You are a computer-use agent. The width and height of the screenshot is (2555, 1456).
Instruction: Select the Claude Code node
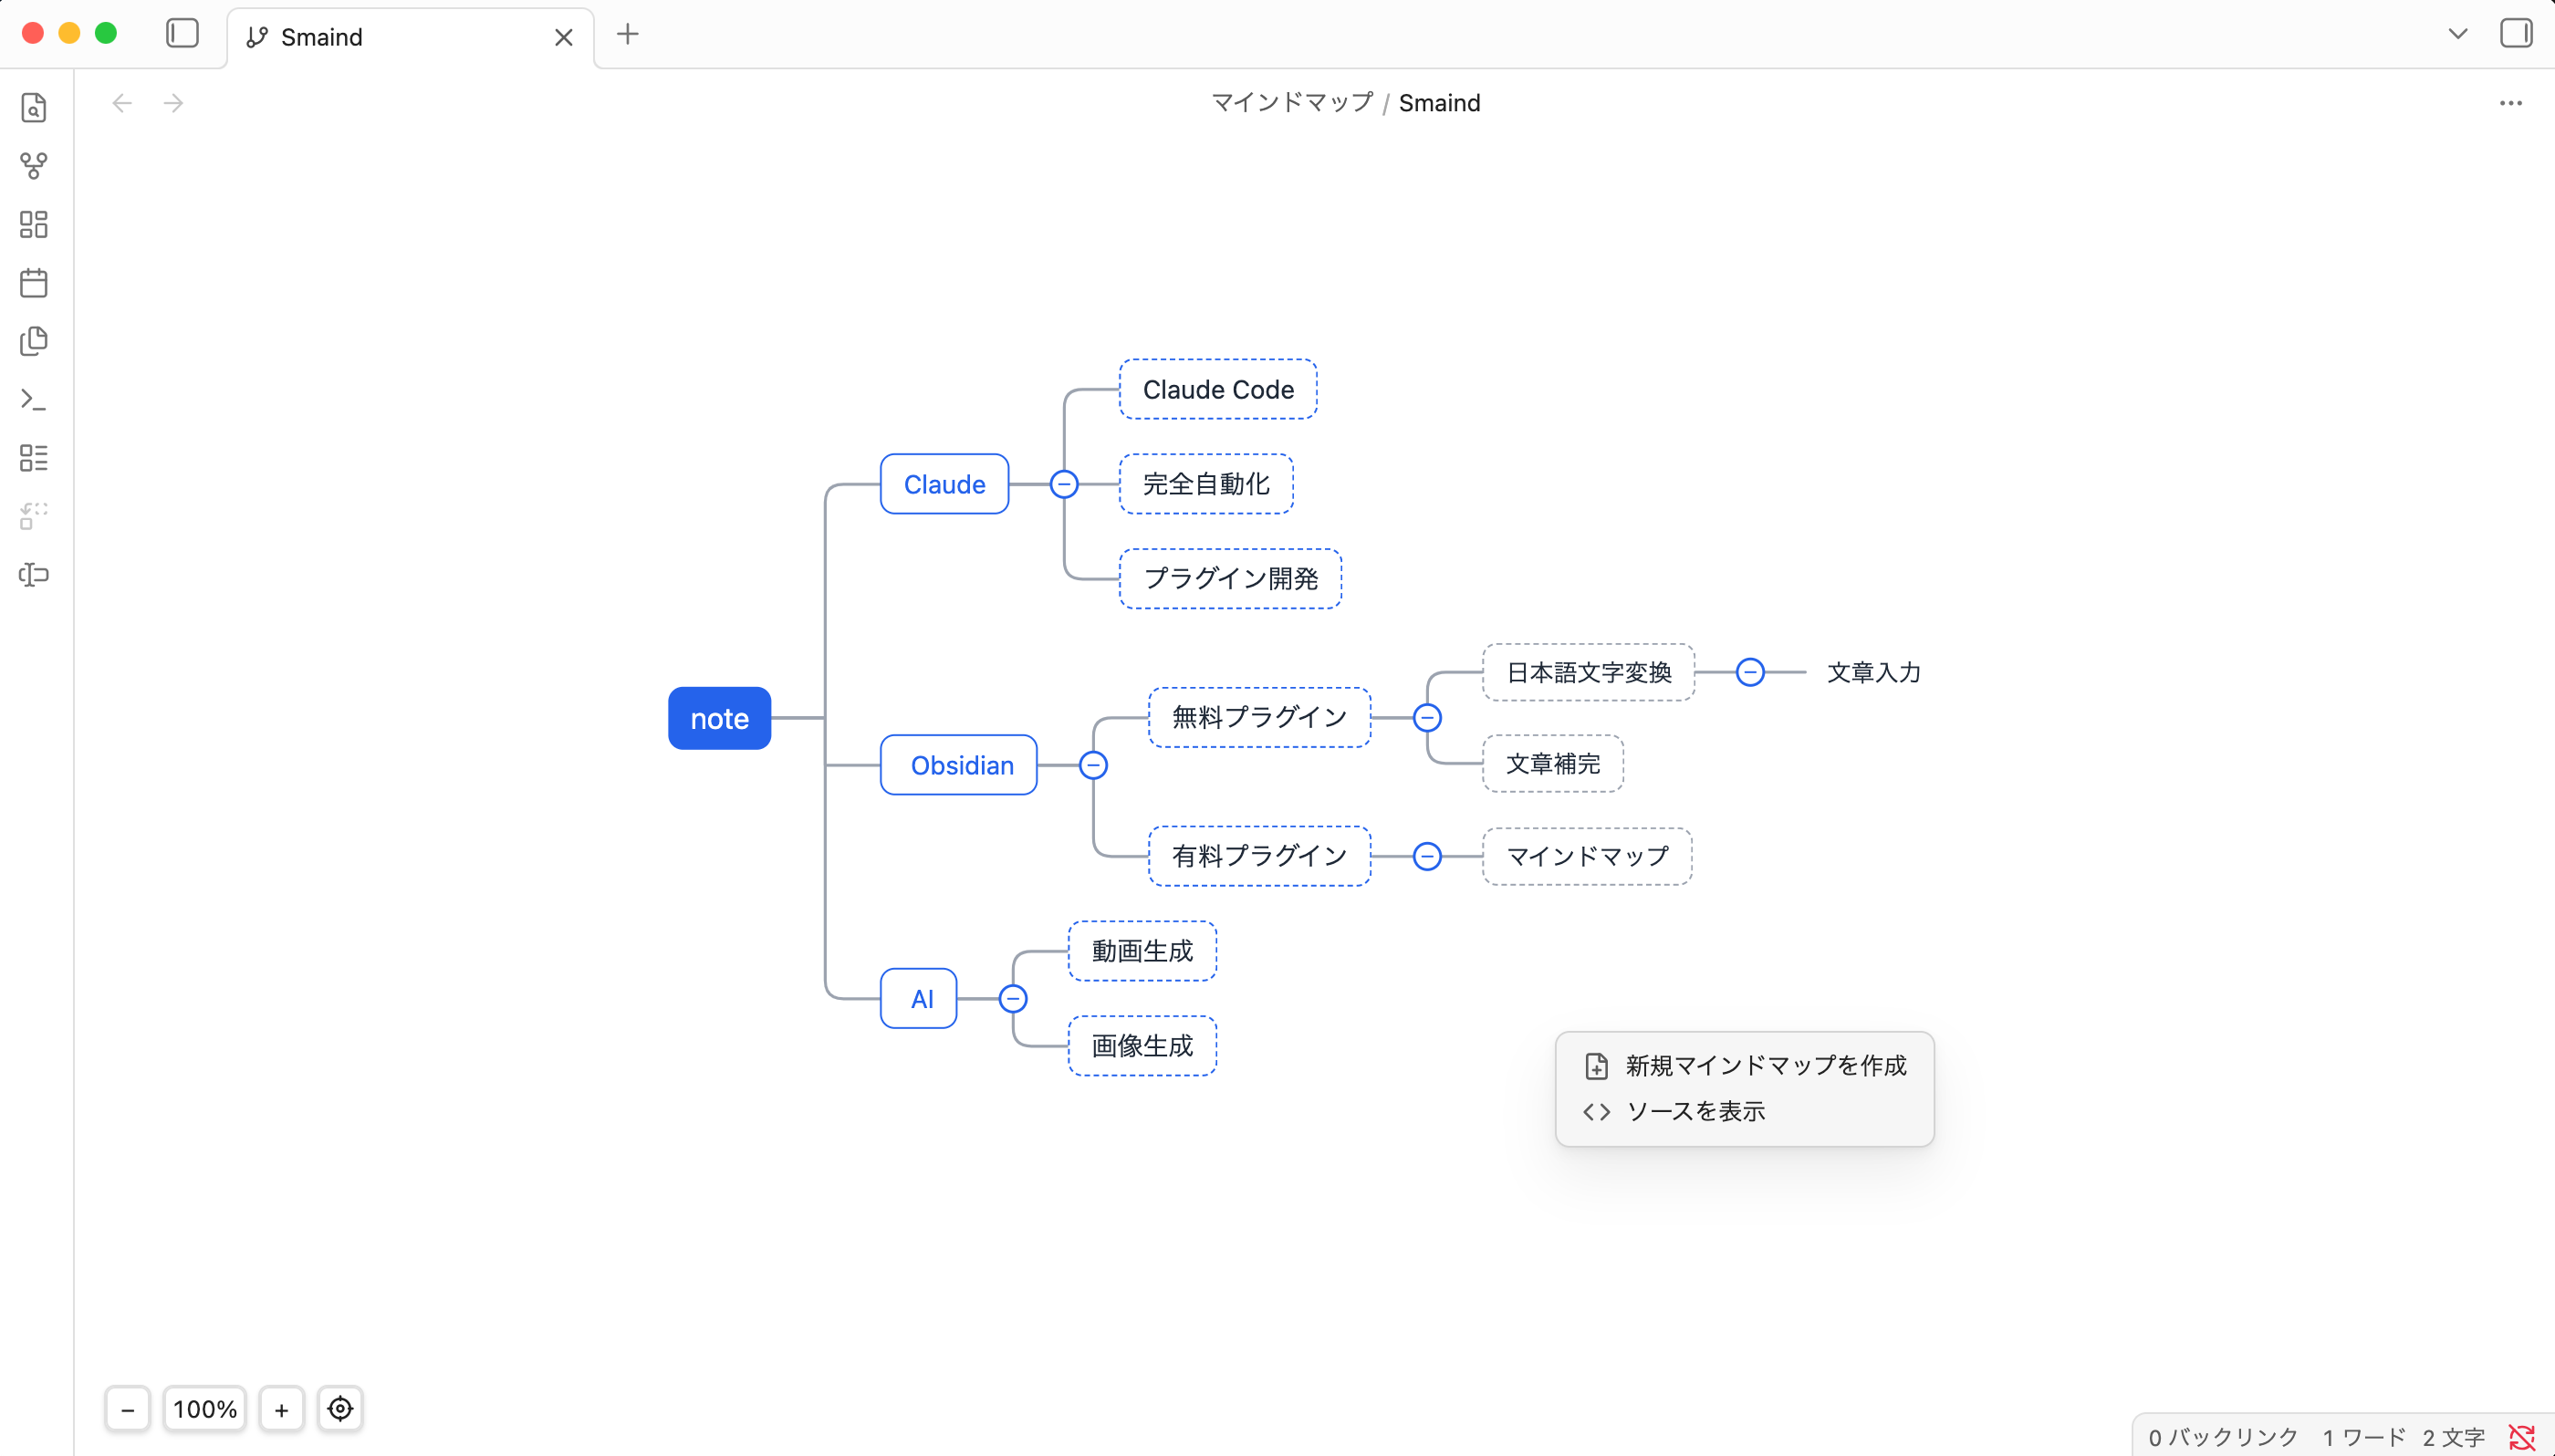coord(1218,389)
